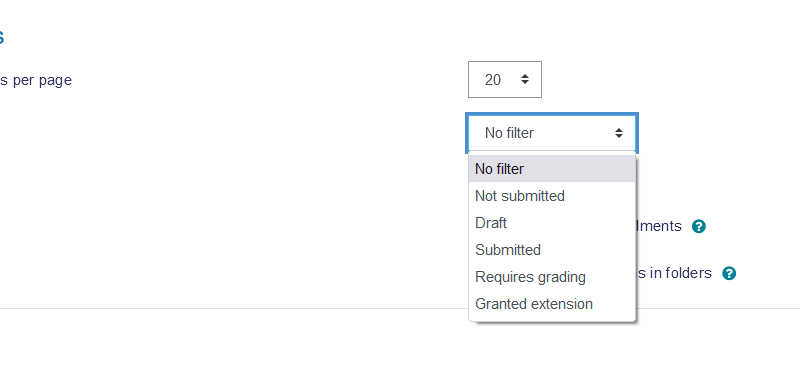The width and height of the screenshot is (800, 374).
Task: Open the assignments per page dropdown showing 20
Action: coord(505,80)
